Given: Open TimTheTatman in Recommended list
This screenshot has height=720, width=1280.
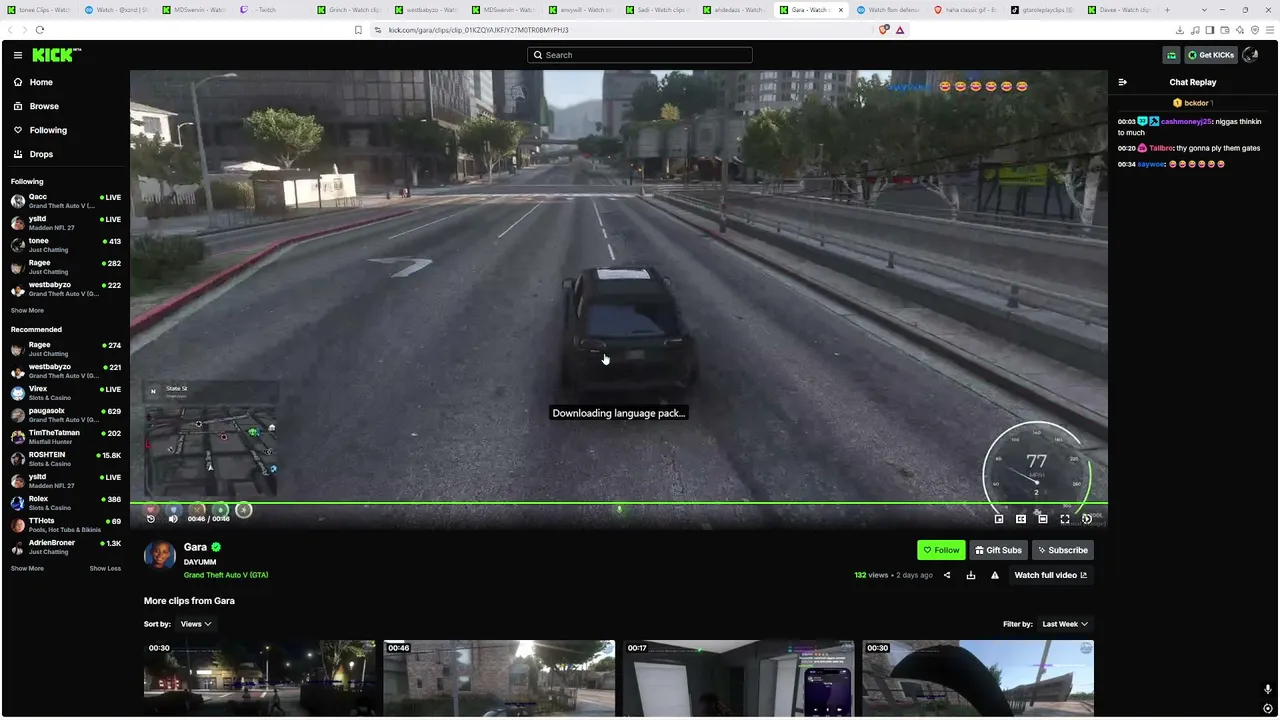Looking at the screenshot, I should click(x=65, y=437).
